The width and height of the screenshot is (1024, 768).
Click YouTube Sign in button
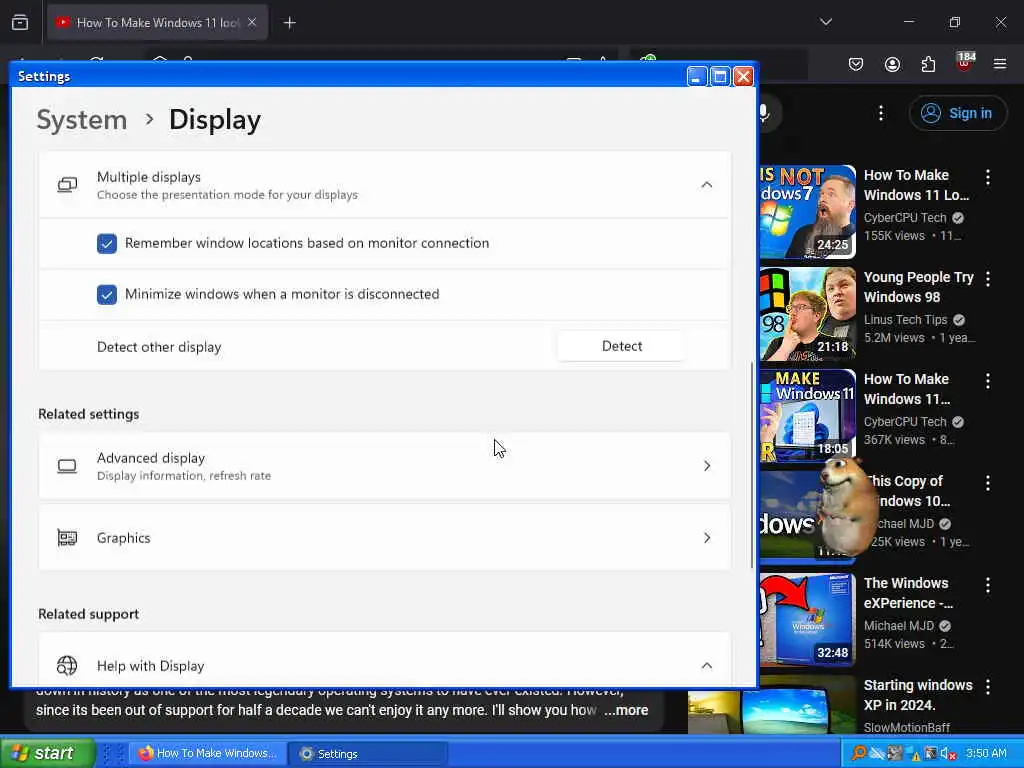coord(957,113)
